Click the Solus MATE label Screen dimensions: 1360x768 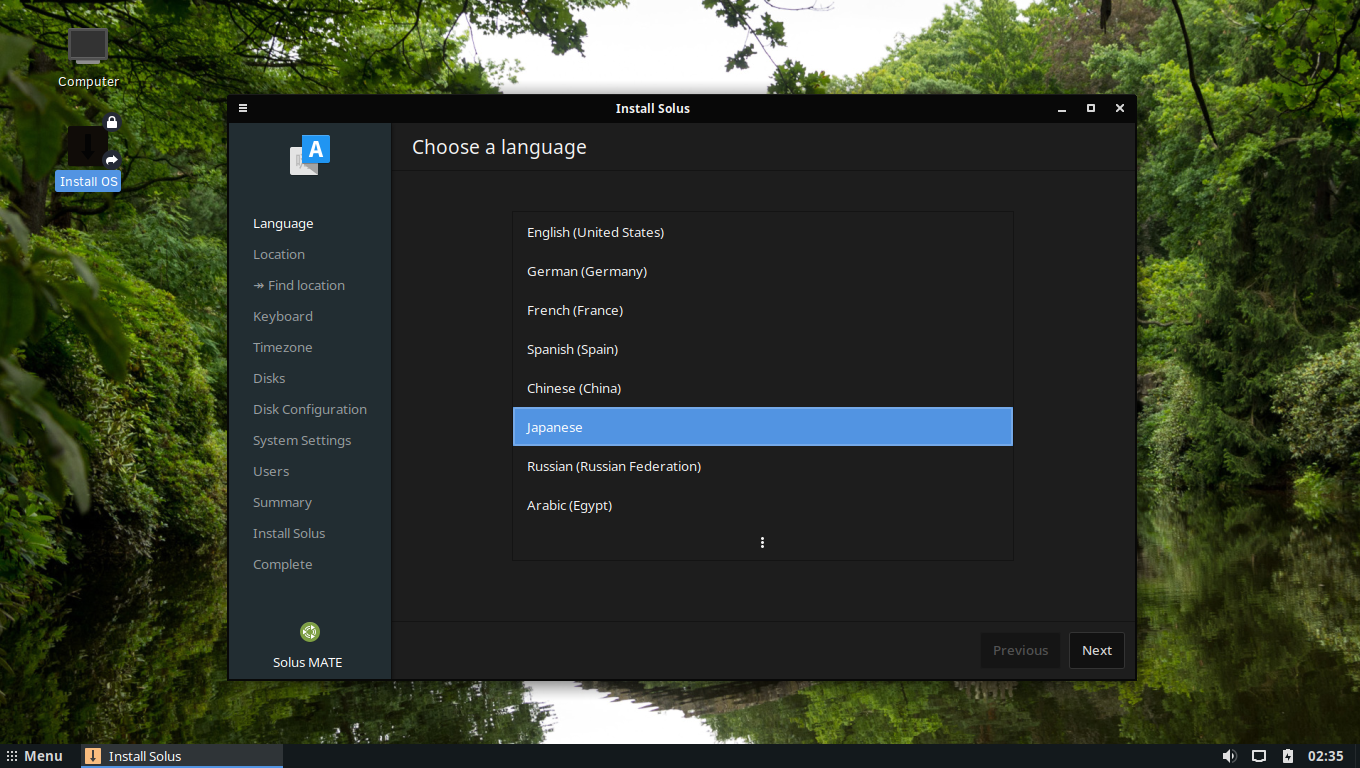tap(308, 663)
